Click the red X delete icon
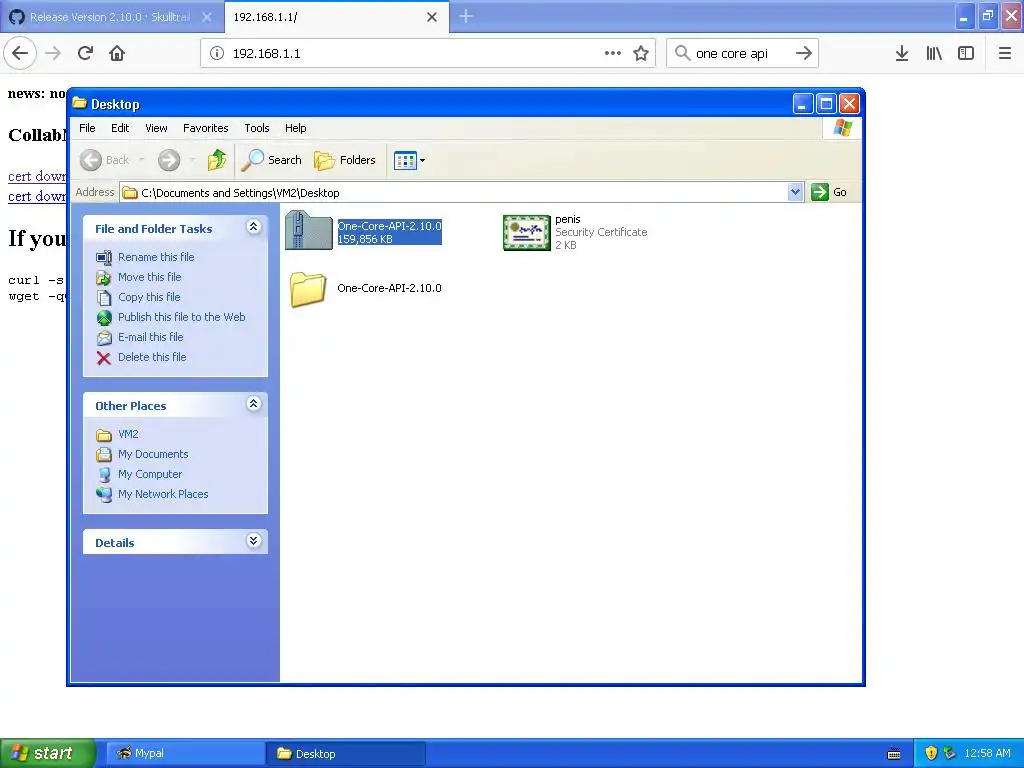Viewport: 1024px width, 768px height. click(104, 358)
